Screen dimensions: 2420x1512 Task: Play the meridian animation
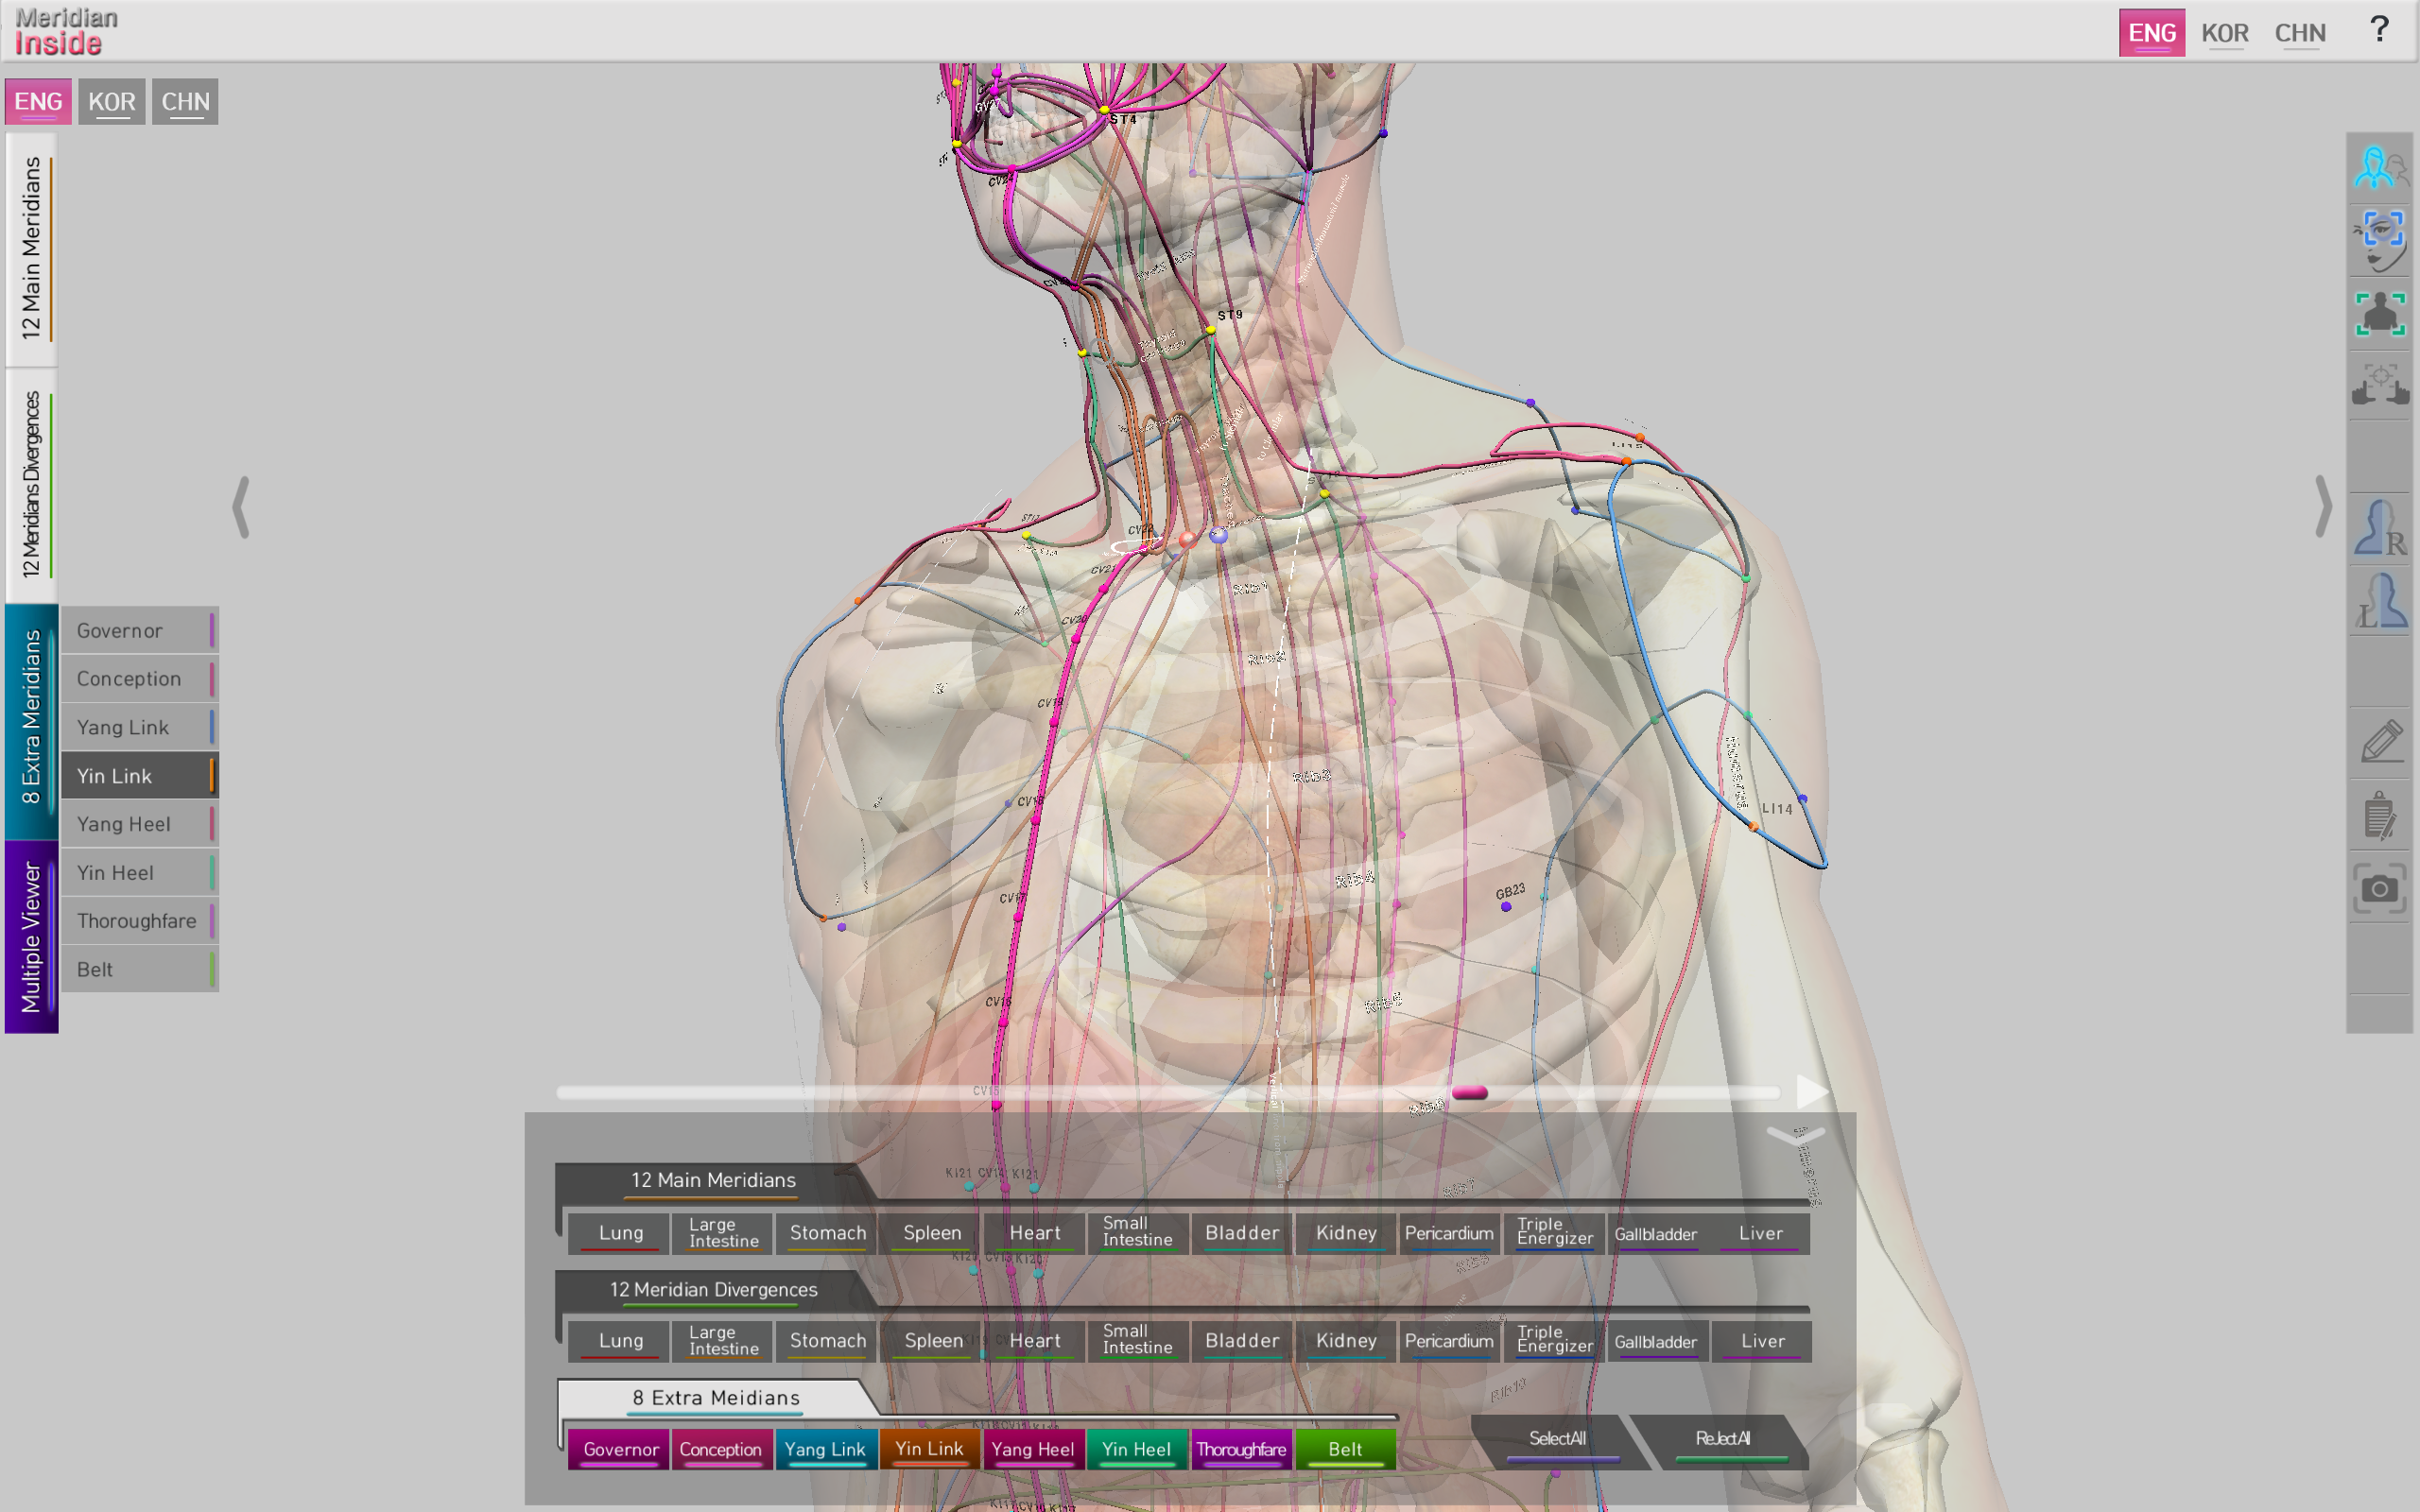tap(1812, 1092)
